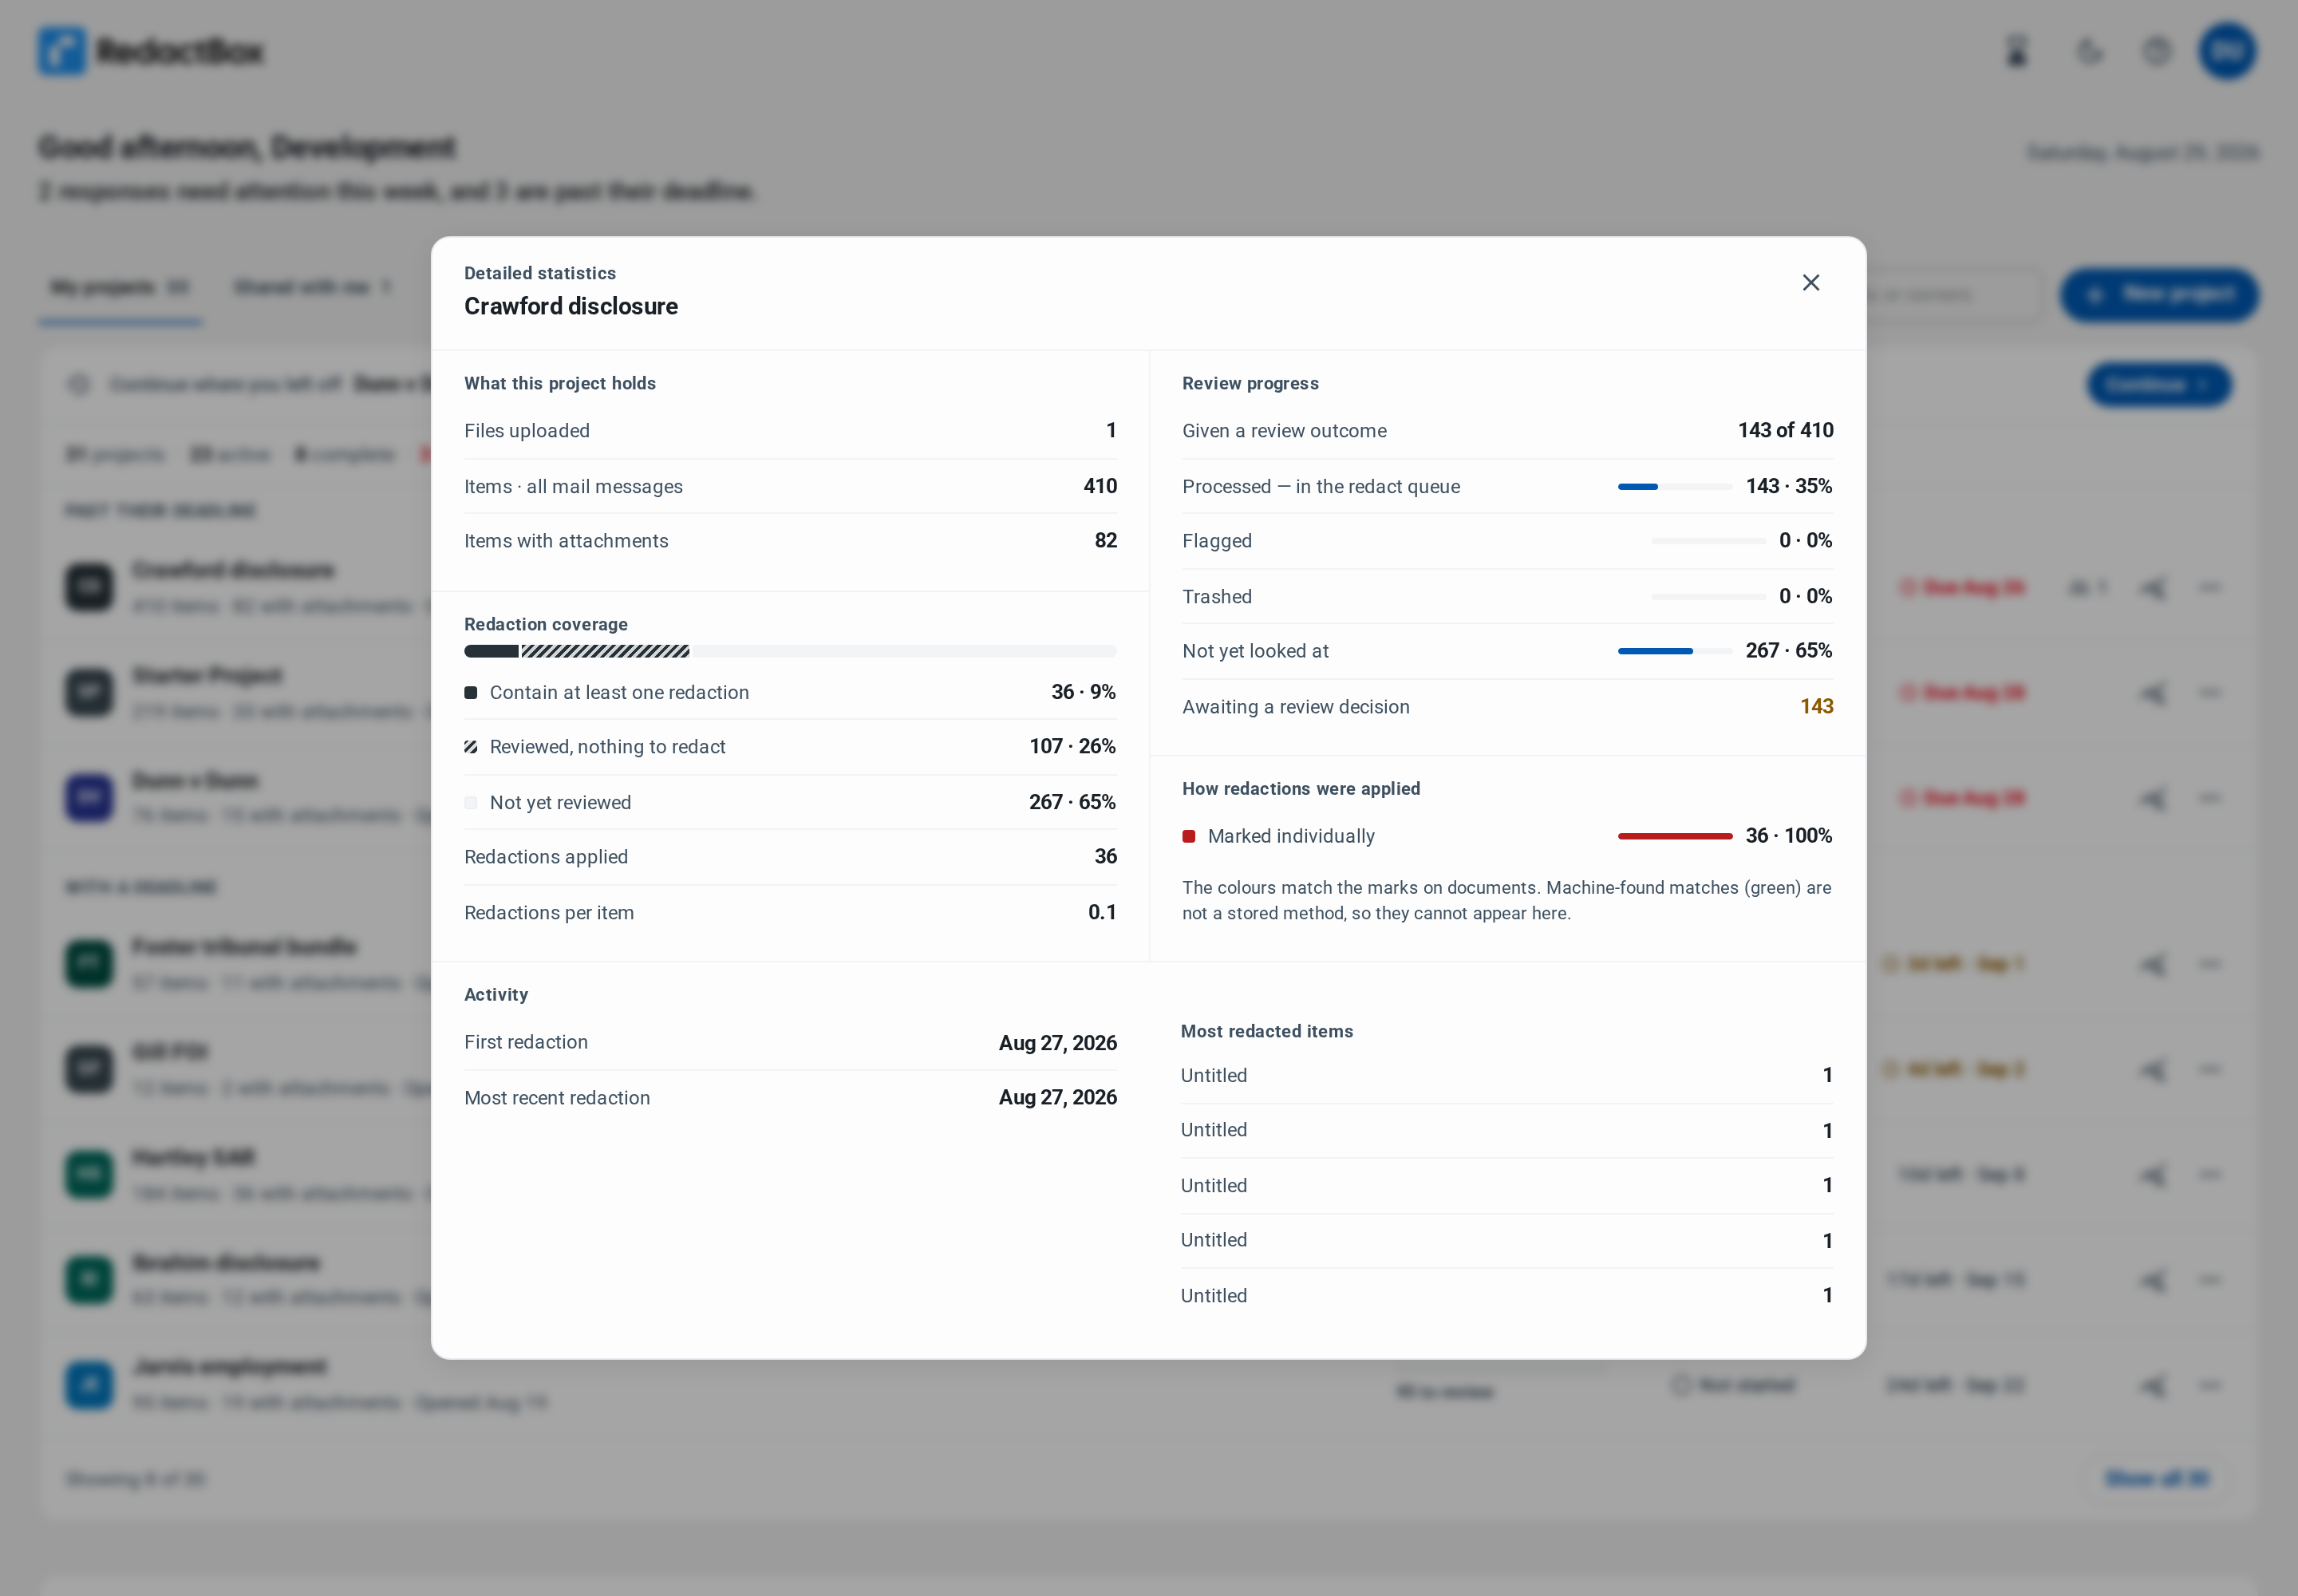Viewport: 2298px width, 1596px height.
Task: Open more options for Foster tribunal bundle row
Action: tap(2210, 964)
